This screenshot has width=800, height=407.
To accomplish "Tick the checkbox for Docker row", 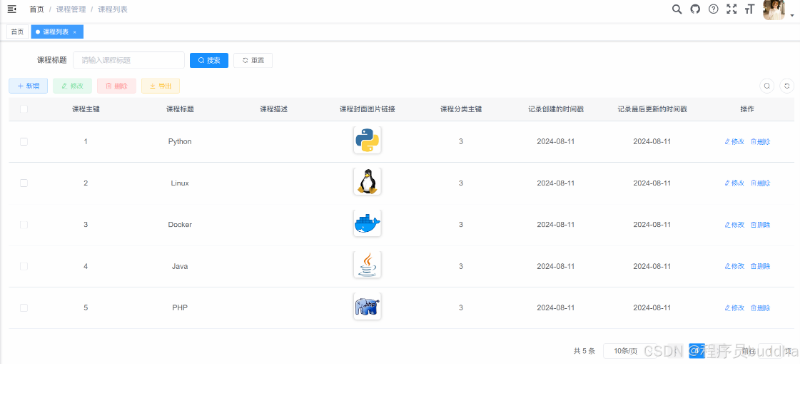I will (24, 224).
